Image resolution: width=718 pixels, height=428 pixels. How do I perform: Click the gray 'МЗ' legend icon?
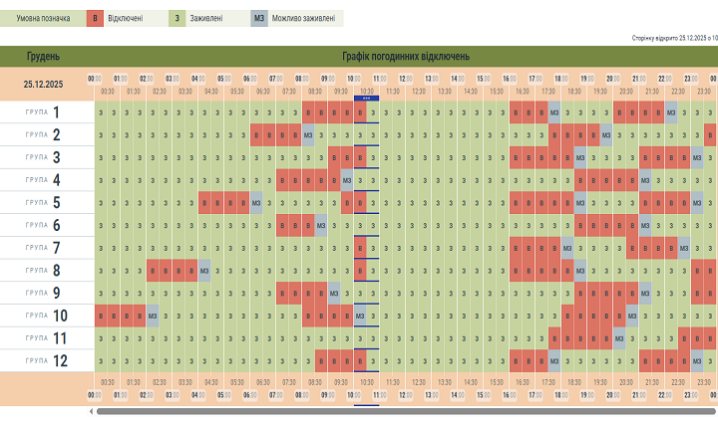coord(259,18)
